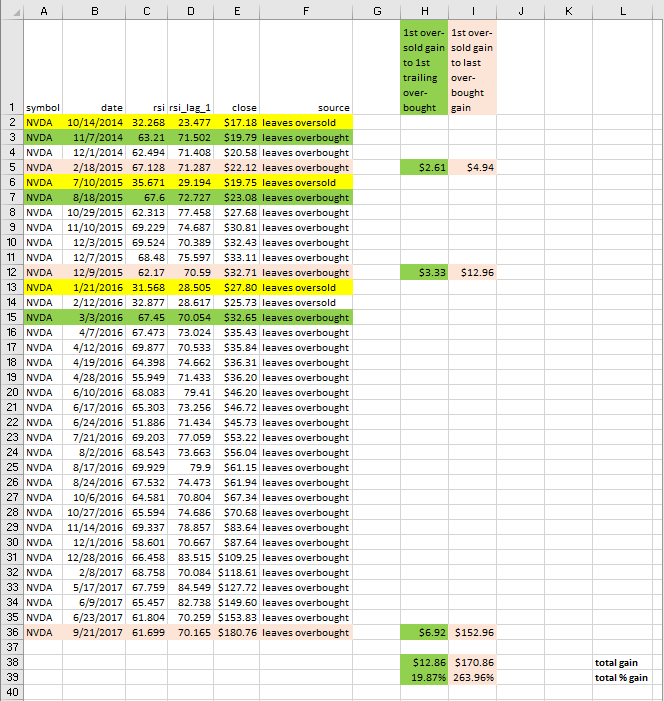Select column F header
This screenshot has height=701, width=664.
click(306, 11)
